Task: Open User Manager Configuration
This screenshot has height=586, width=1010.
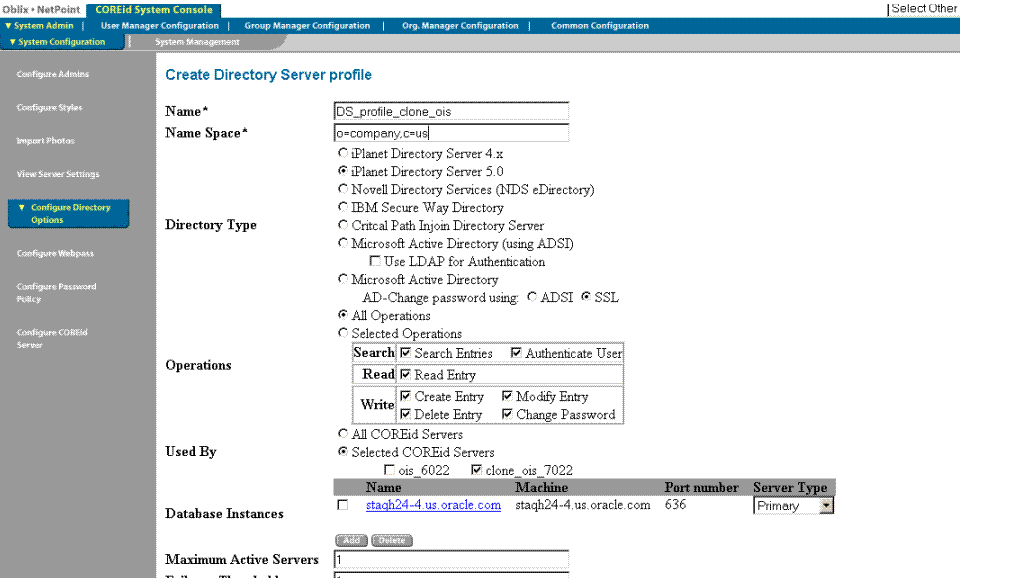Action: (159, 26)
